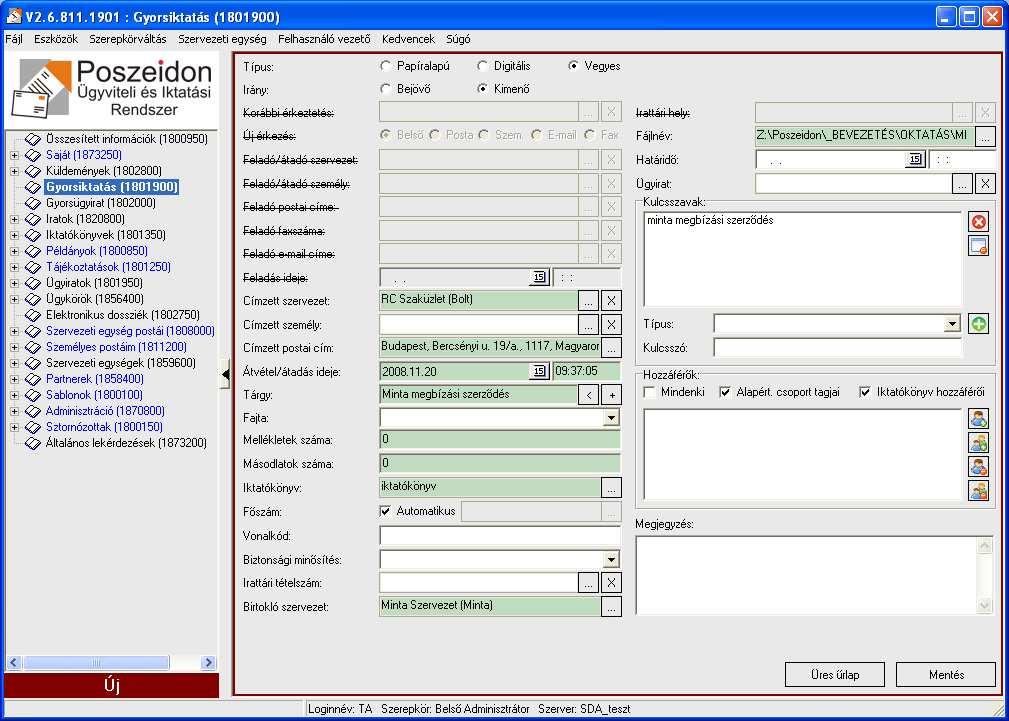This screenshot has height=721, width=1009.
Task: Open calendar picker for Határidő
Action: point(914,160)
